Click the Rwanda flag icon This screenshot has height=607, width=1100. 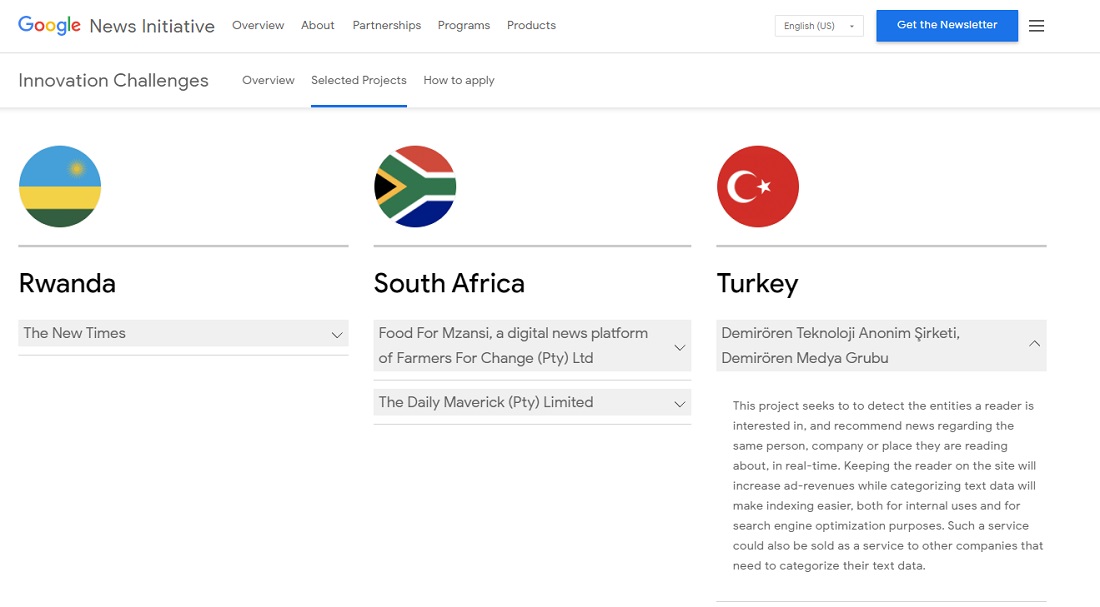coord(60,187)
